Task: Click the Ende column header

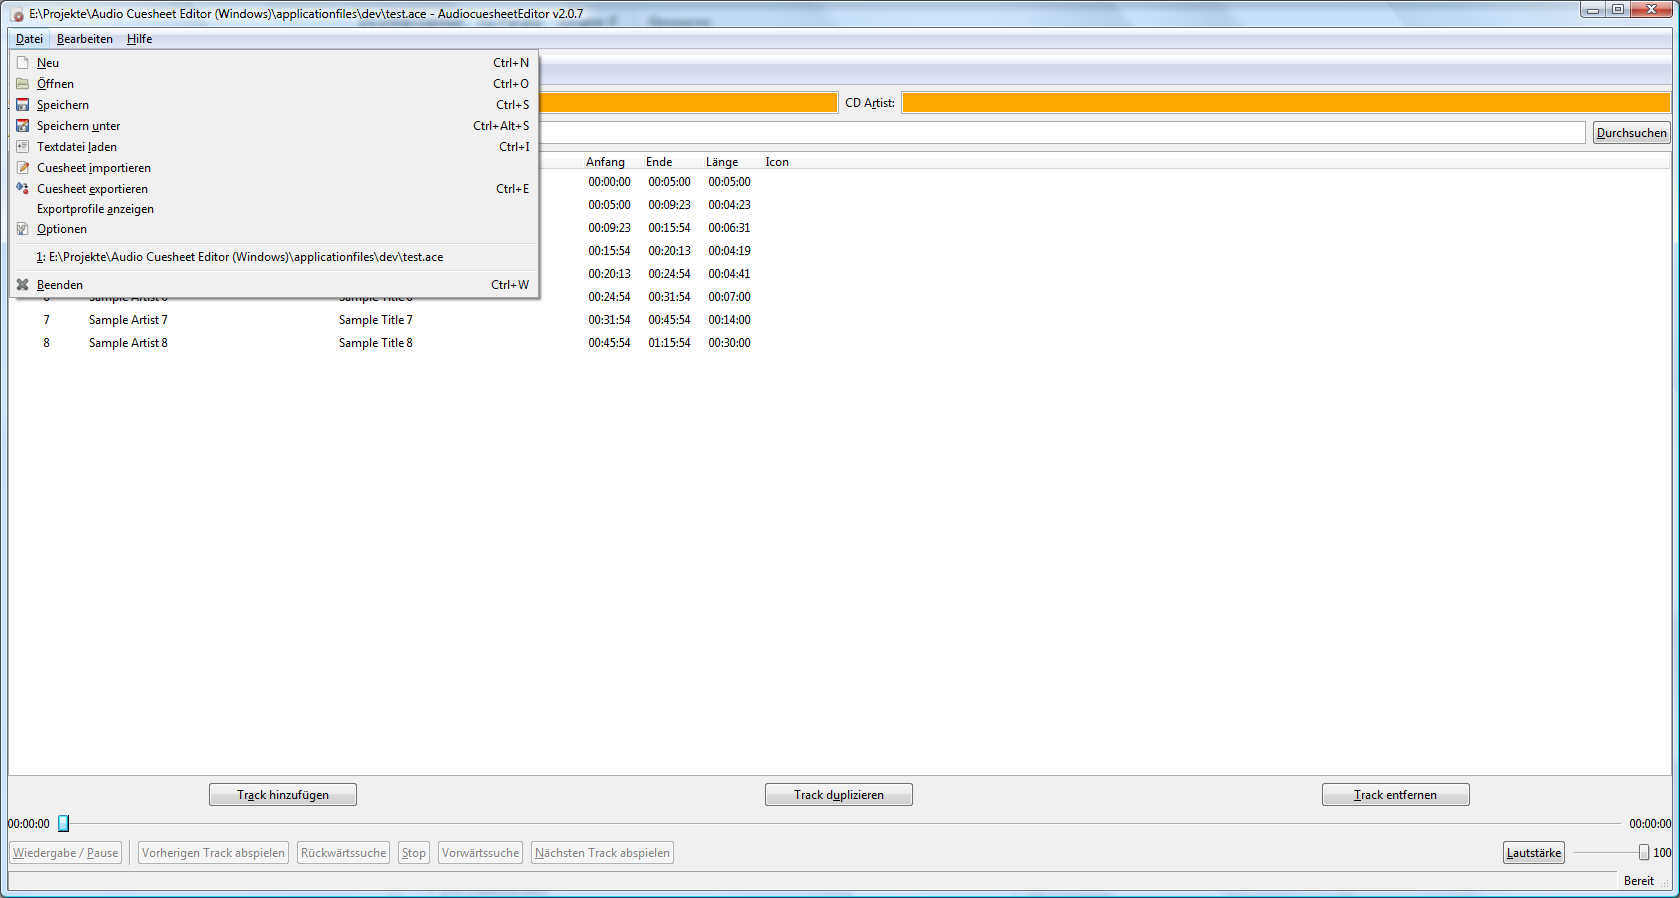Action: coord(659,162)
